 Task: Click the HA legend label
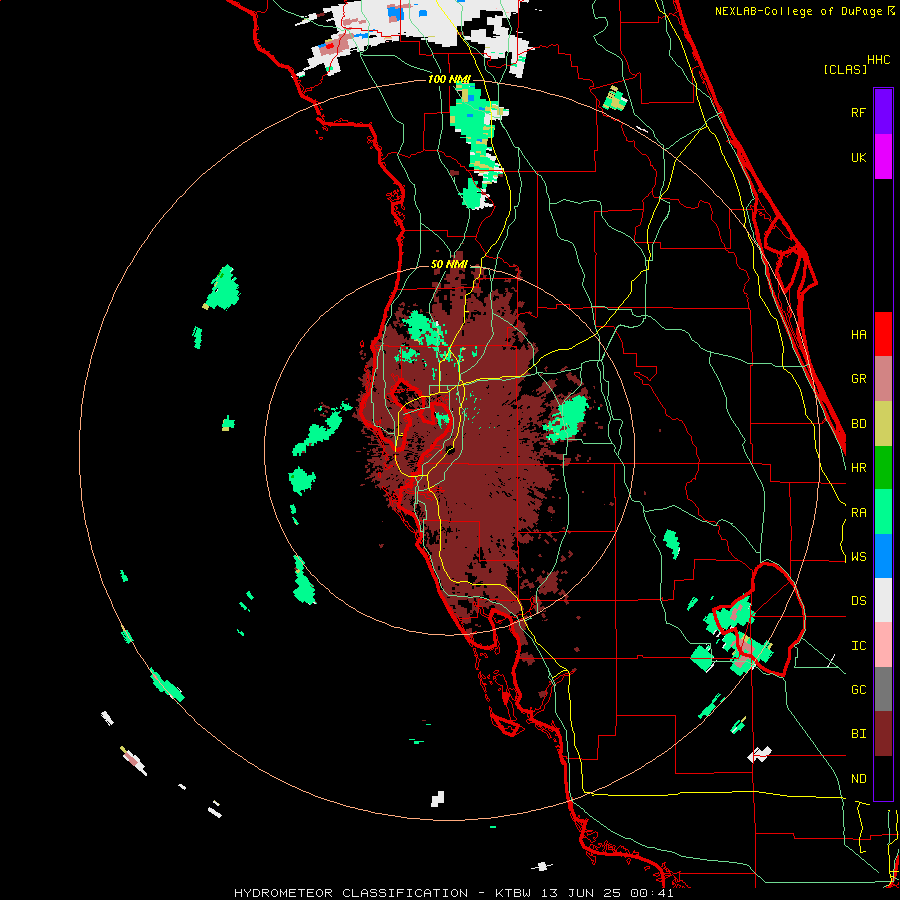coord(858,335)
